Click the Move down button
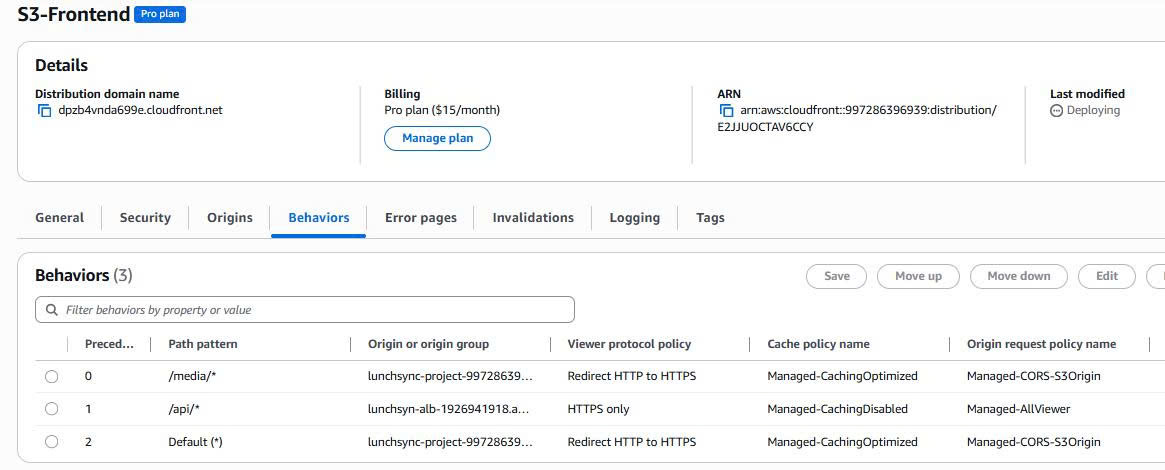1165x470 pixels. click(x=1018, y=276)
